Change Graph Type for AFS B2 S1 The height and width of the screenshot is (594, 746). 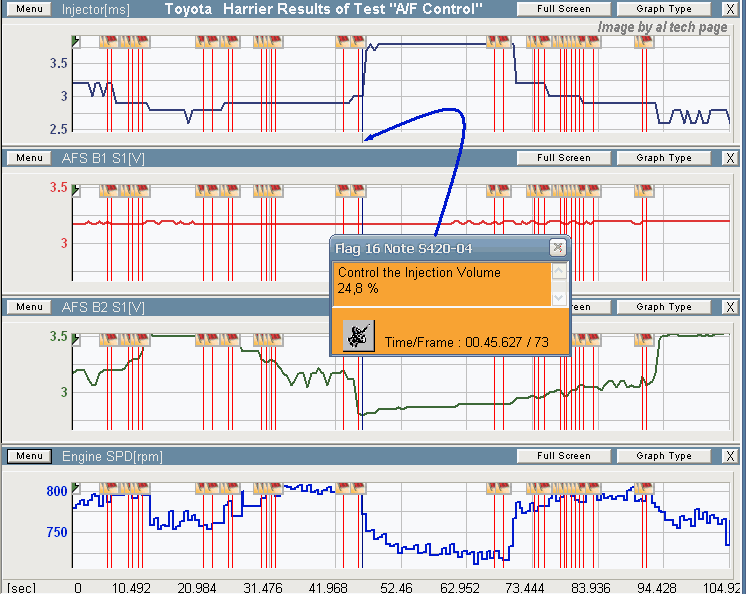[664, 307]
